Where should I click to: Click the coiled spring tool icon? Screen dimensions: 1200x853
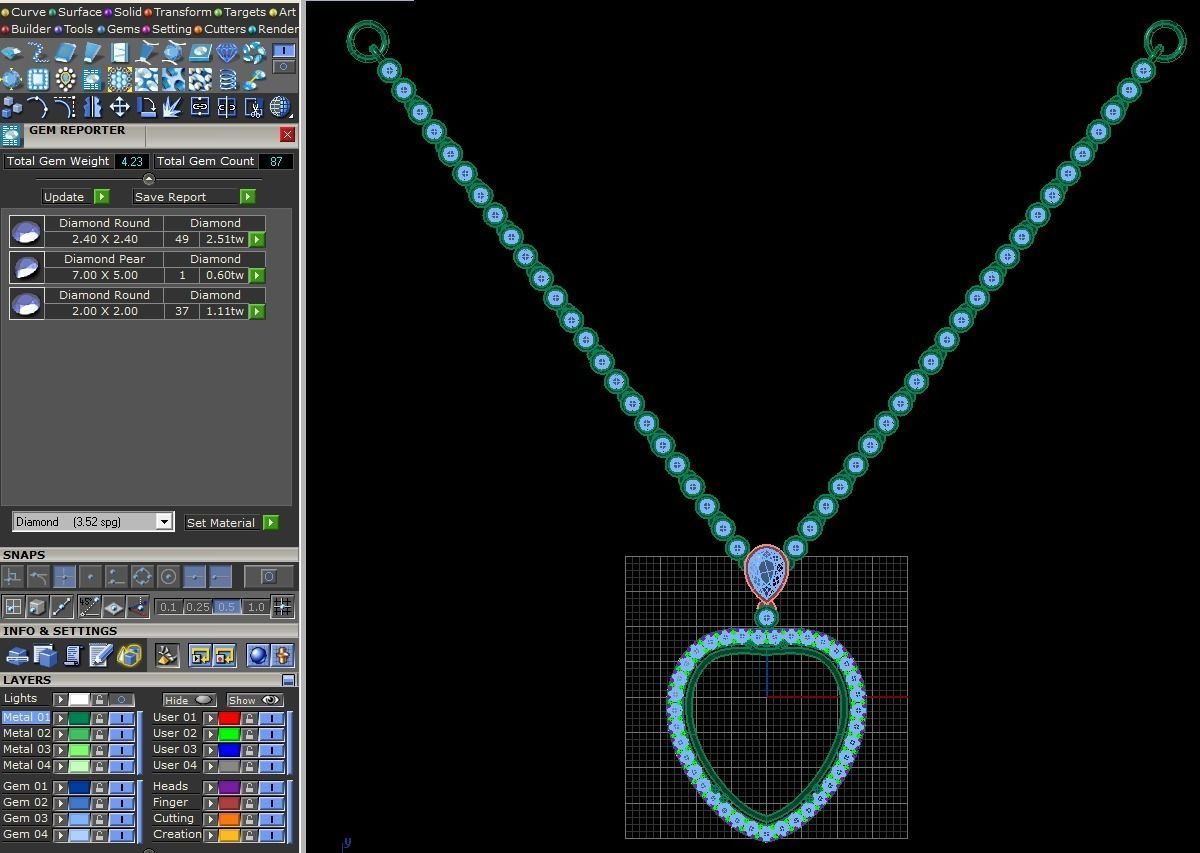[x=227, y=79]
